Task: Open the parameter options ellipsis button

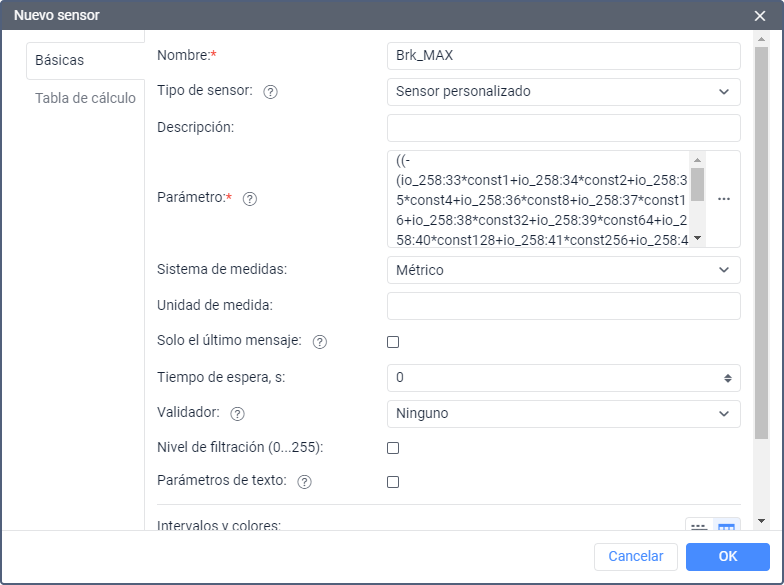Action: pyautogui.click(x=724, y=199)
